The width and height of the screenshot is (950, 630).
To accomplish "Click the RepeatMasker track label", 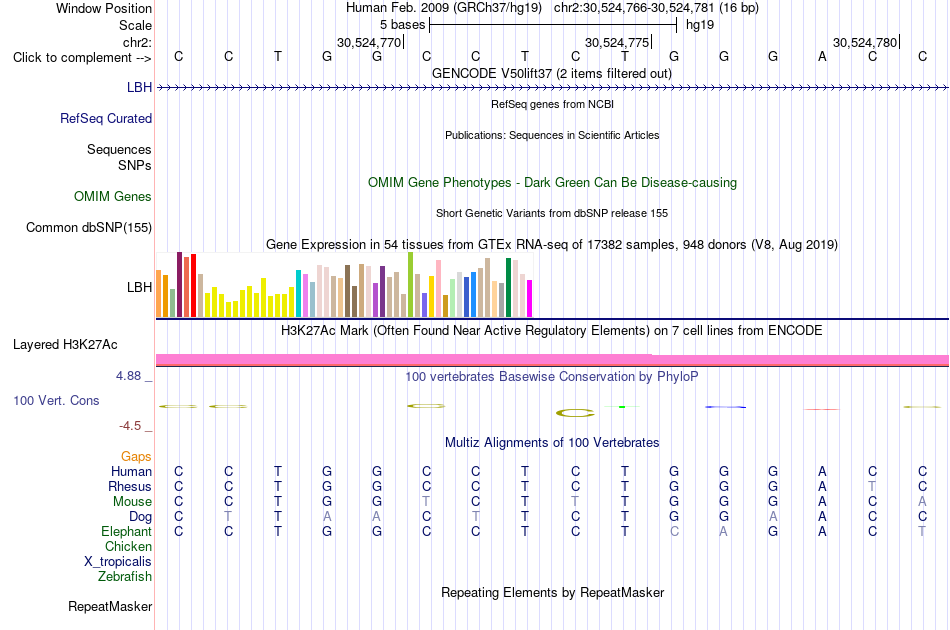I will point(110,606).
